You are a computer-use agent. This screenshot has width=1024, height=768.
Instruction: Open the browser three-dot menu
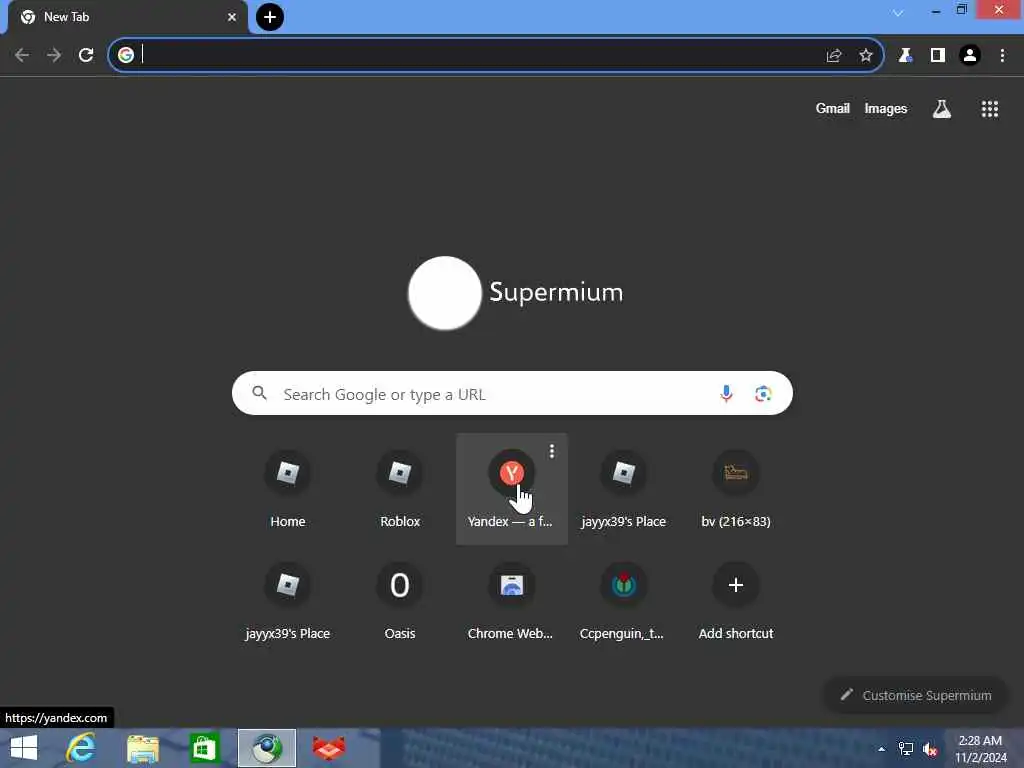click(1002, 56)
